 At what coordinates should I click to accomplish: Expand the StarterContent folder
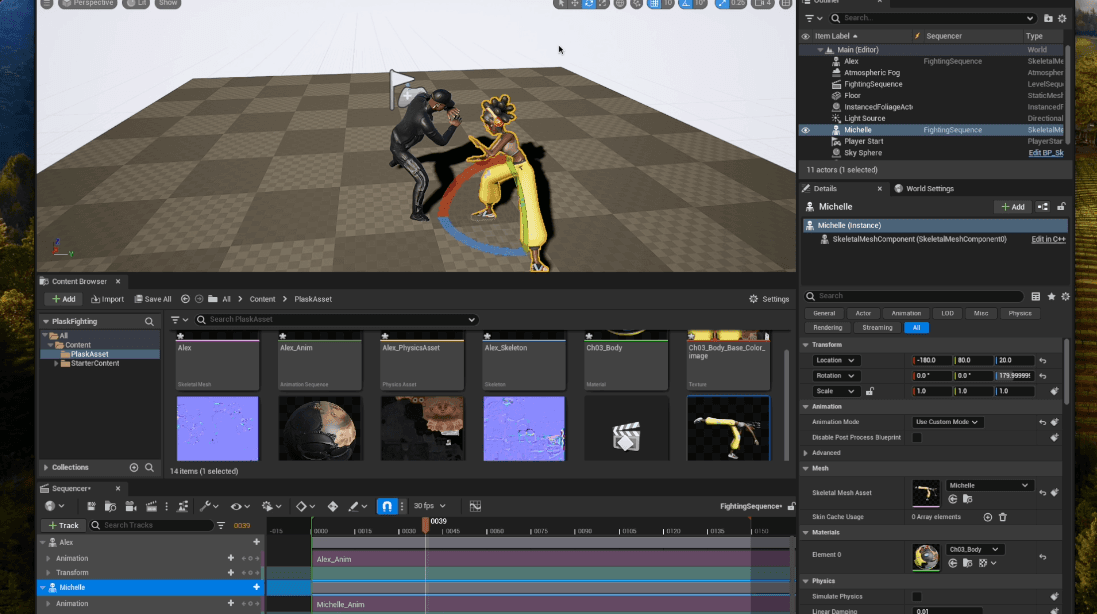[x=56, y=363]
